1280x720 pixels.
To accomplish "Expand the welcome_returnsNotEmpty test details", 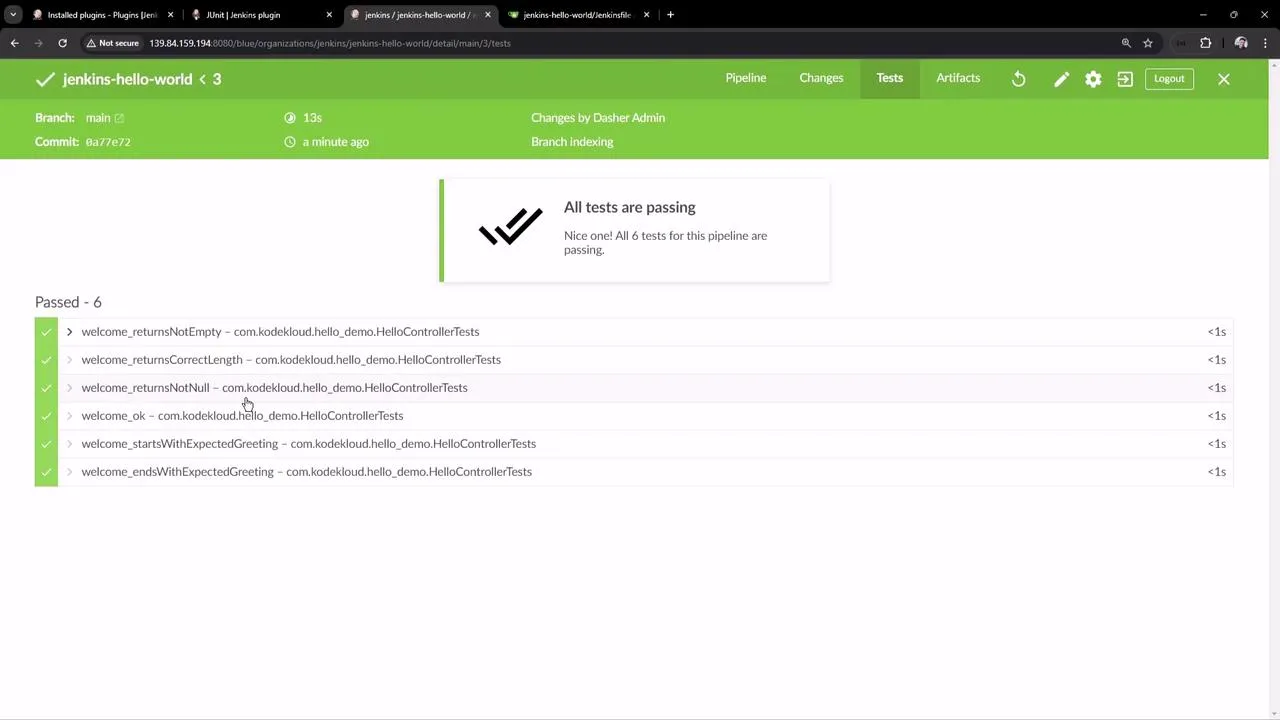I will (69, 331).
